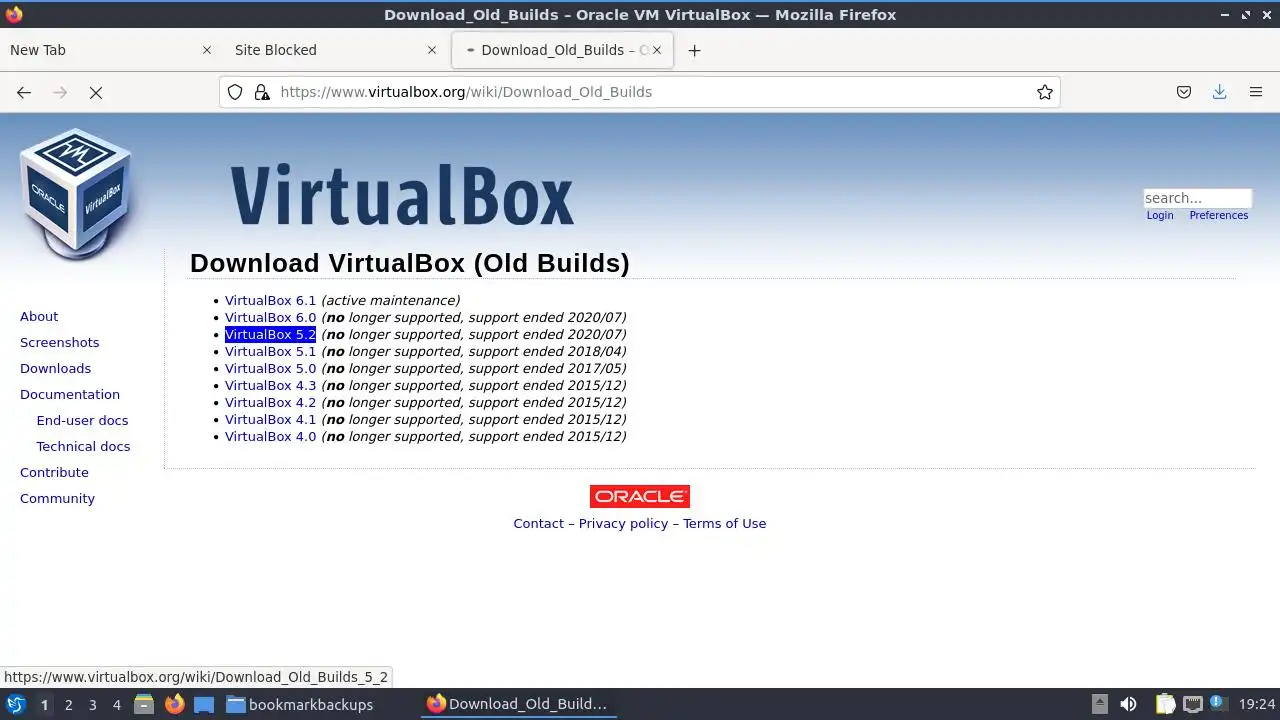Viewport: 1280px width, 720px height.
Task: Focus the Download_Old_Builds taskbar entry
Action: (517, 704)
